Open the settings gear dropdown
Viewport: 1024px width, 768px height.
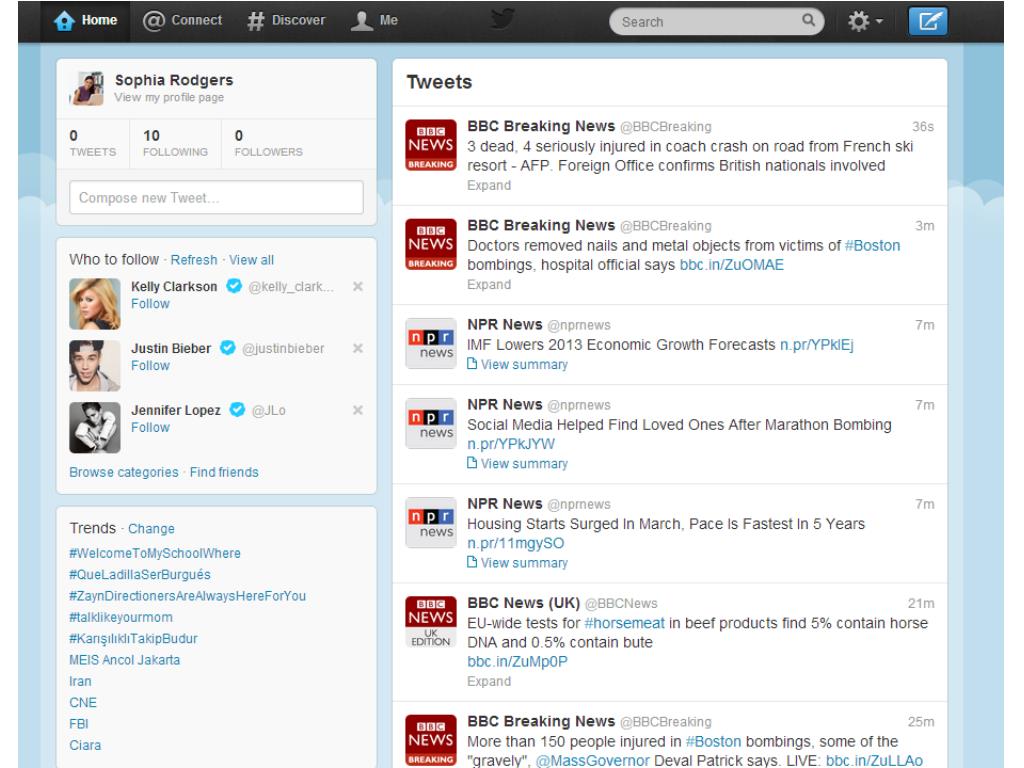[x=865, y=22]
